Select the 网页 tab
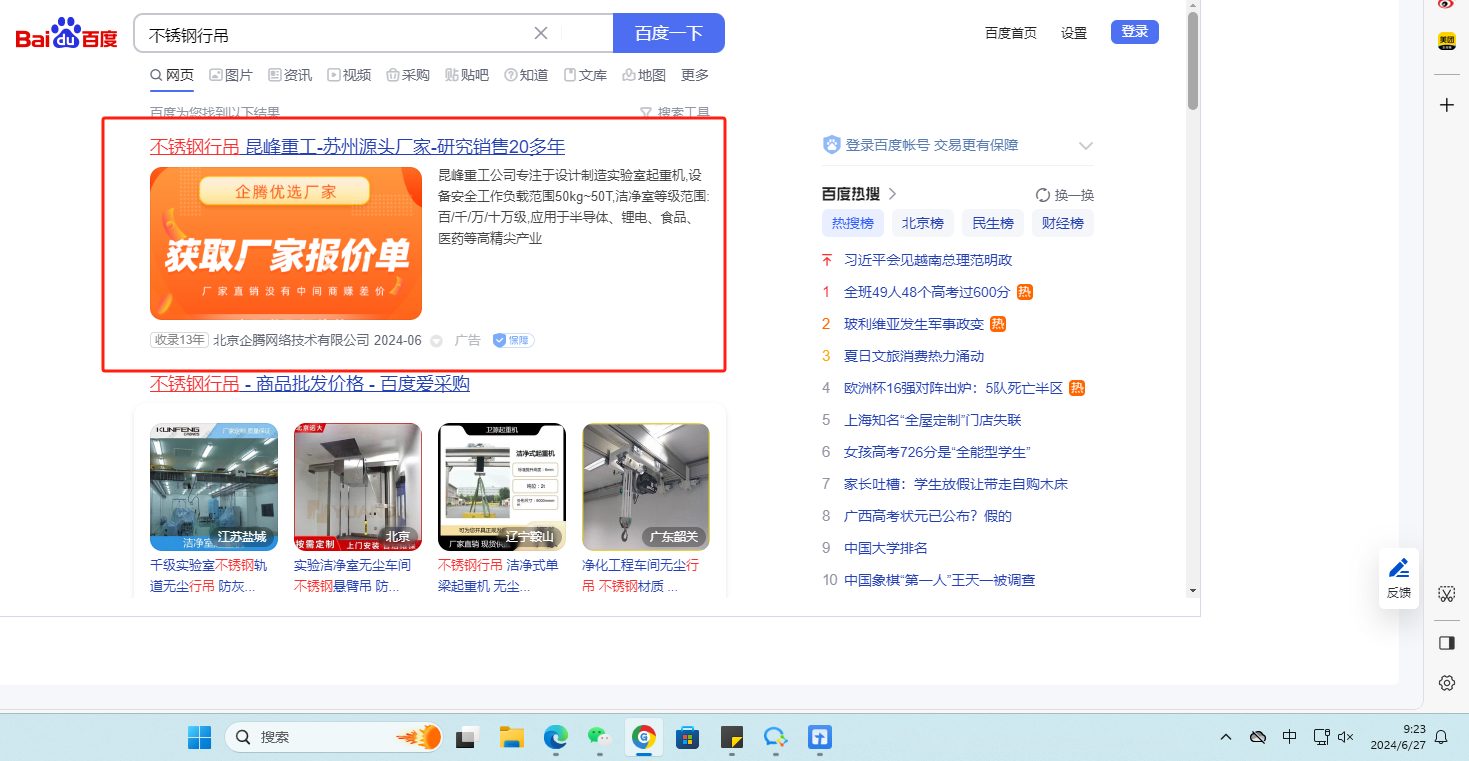The width and height of the screenshot is (1469, 761). 172,75
